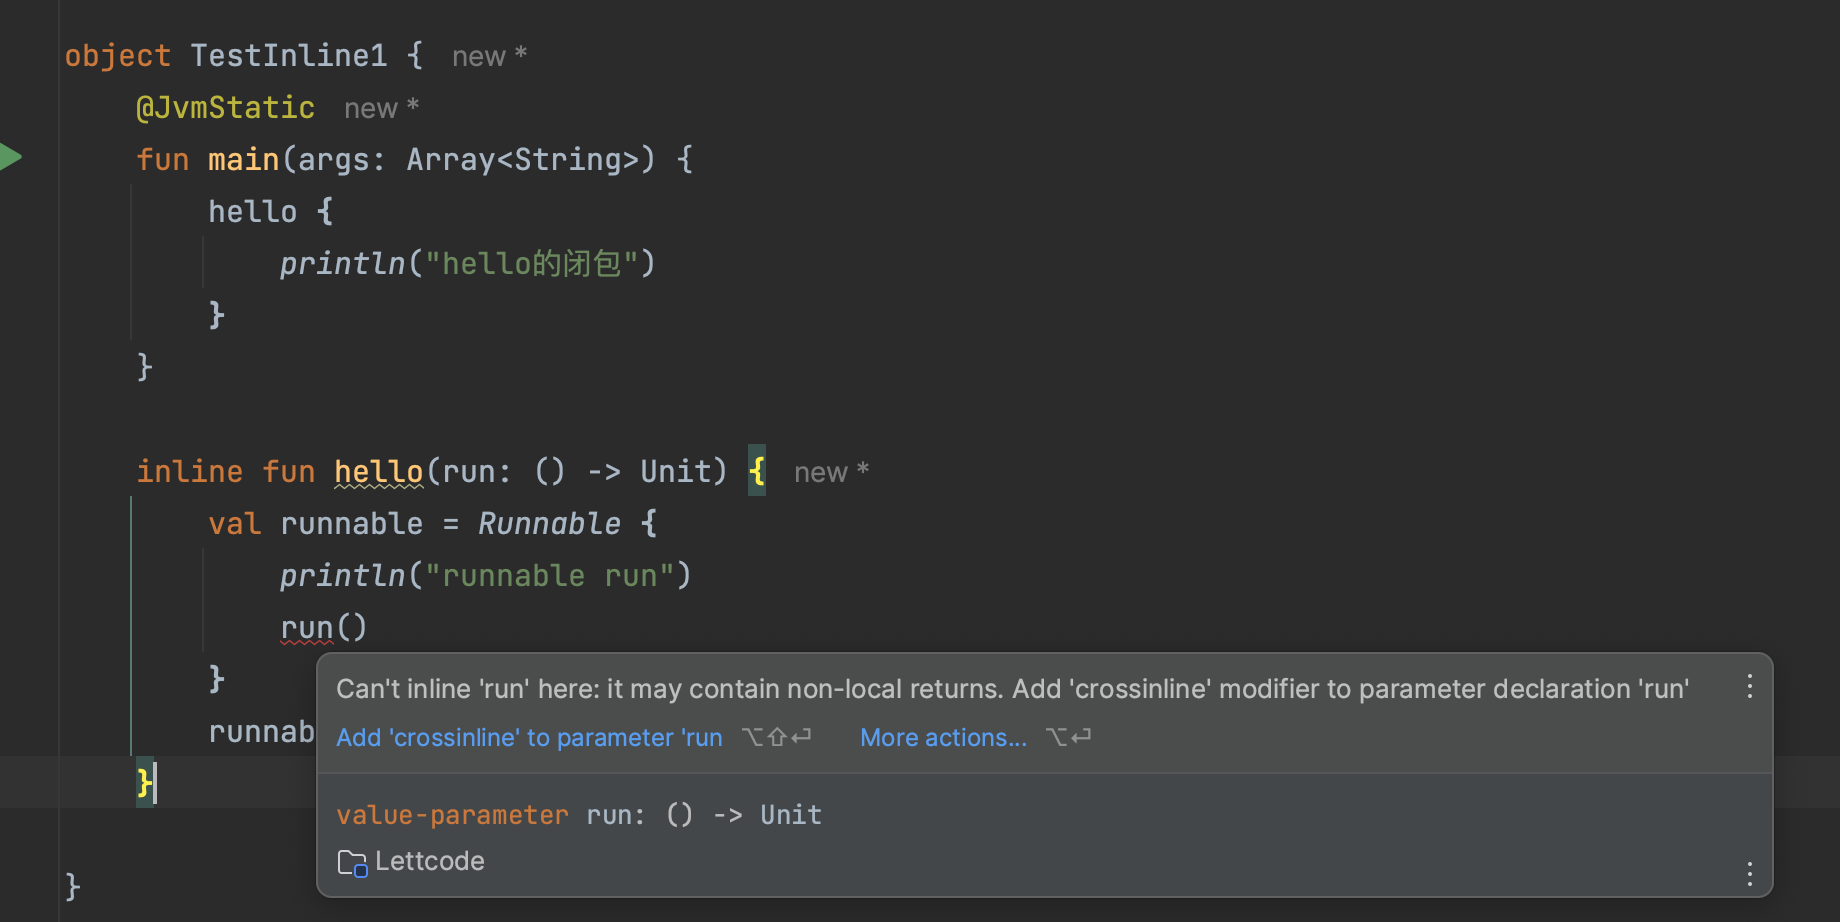The image size is (1840, 922).
Task: Click the Lettcode module folder icon
Action: coord(352,862)
